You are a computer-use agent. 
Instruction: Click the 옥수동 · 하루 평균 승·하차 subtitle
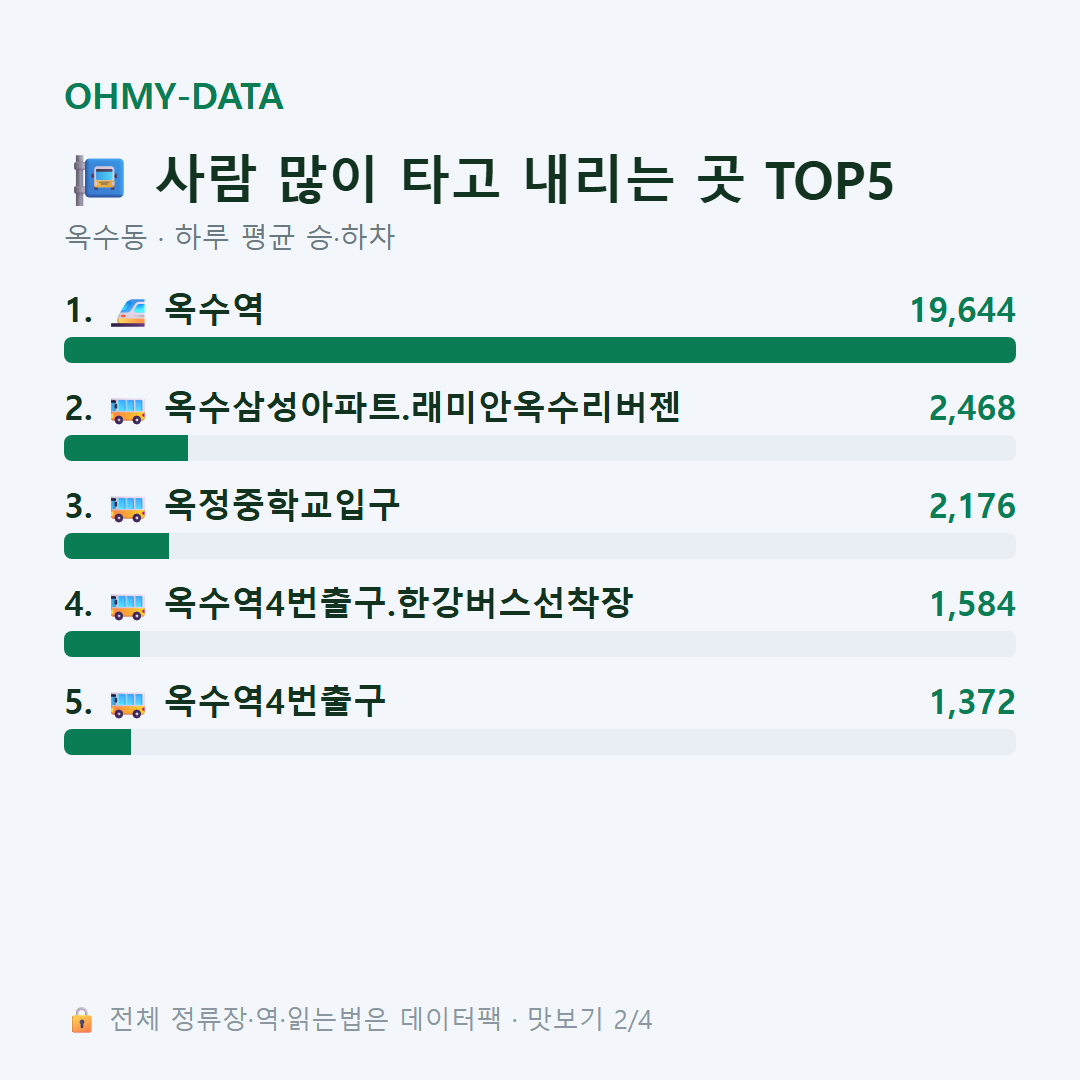pyautogui.click(x=229, y=237)
